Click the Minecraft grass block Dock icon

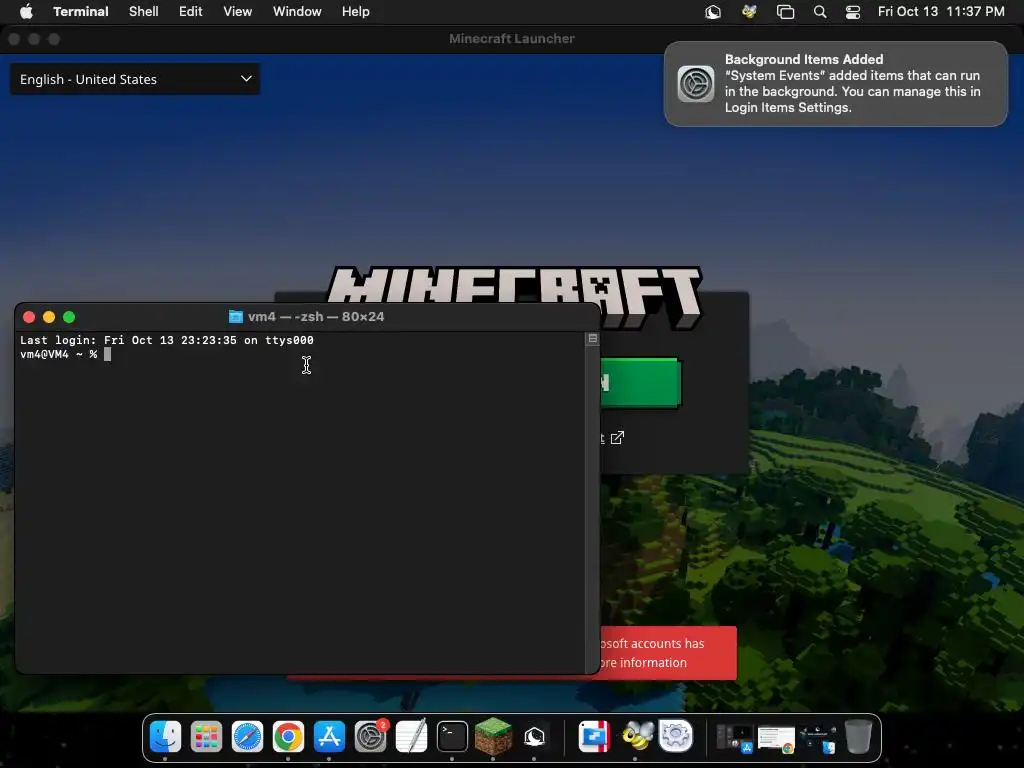click(493, 737)
